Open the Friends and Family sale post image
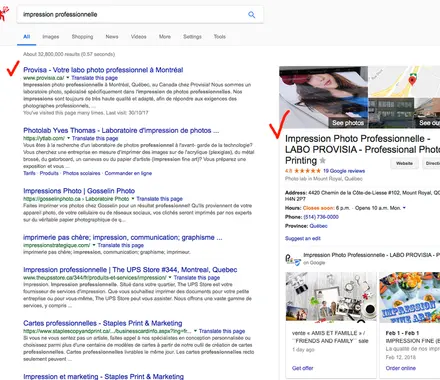440x380 pixels. [x=331, y=297]
